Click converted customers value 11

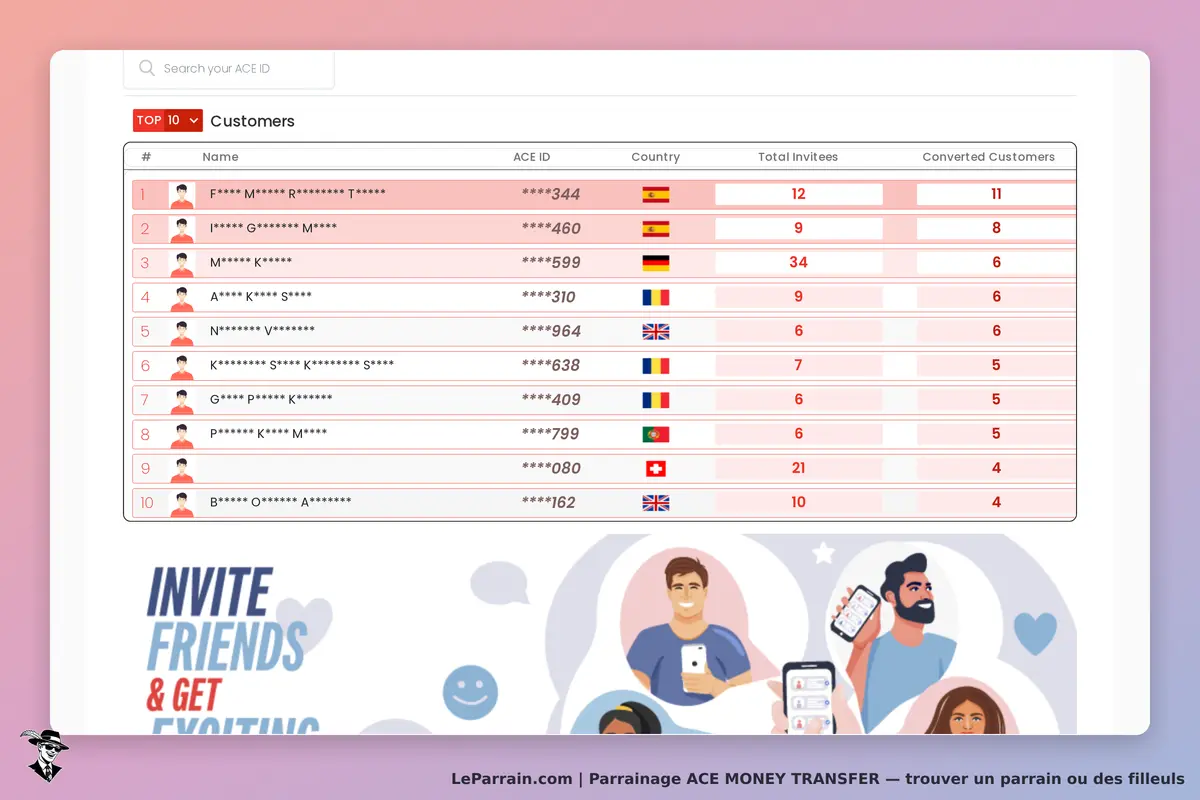coord(996,194)
